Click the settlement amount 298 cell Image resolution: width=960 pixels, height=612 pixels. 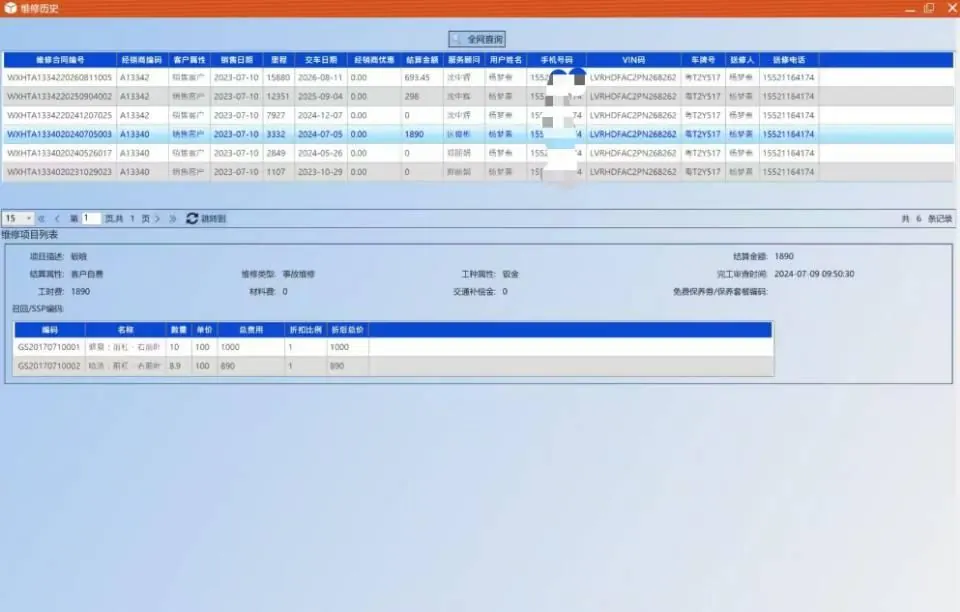[x=422, y=97]
